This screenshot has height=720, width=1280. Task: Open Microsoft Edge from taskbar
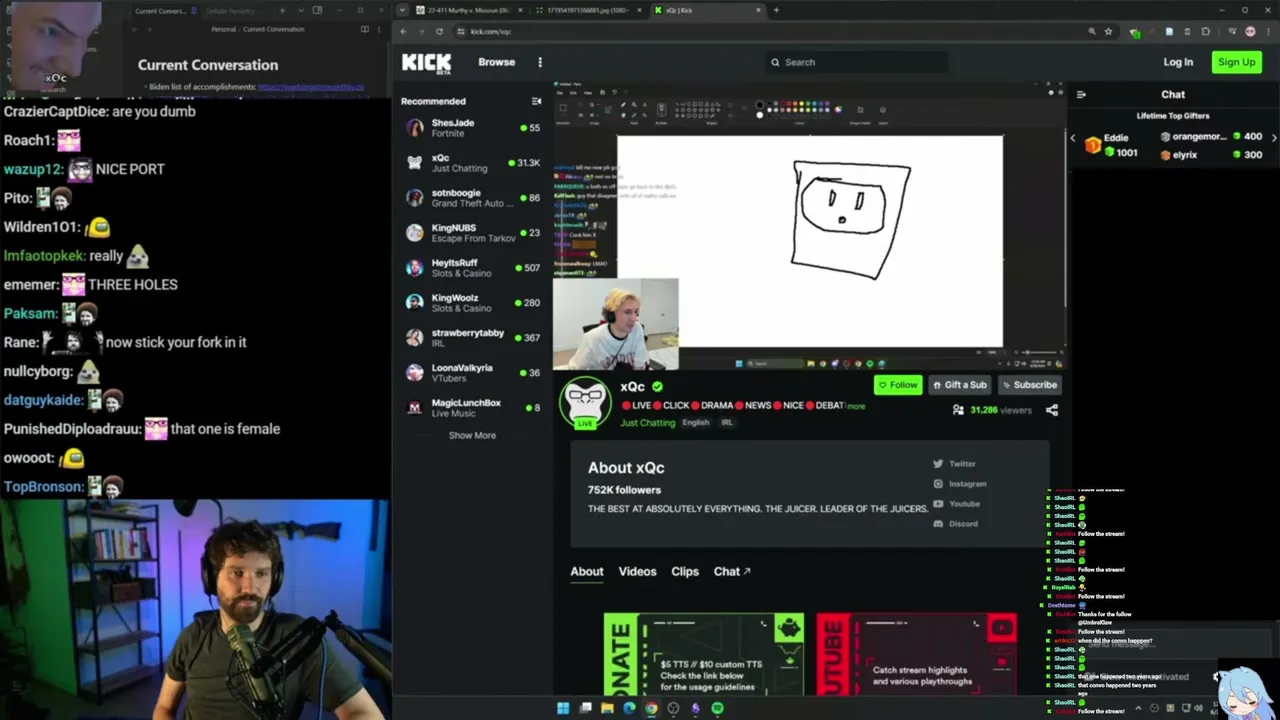point(629,708)
